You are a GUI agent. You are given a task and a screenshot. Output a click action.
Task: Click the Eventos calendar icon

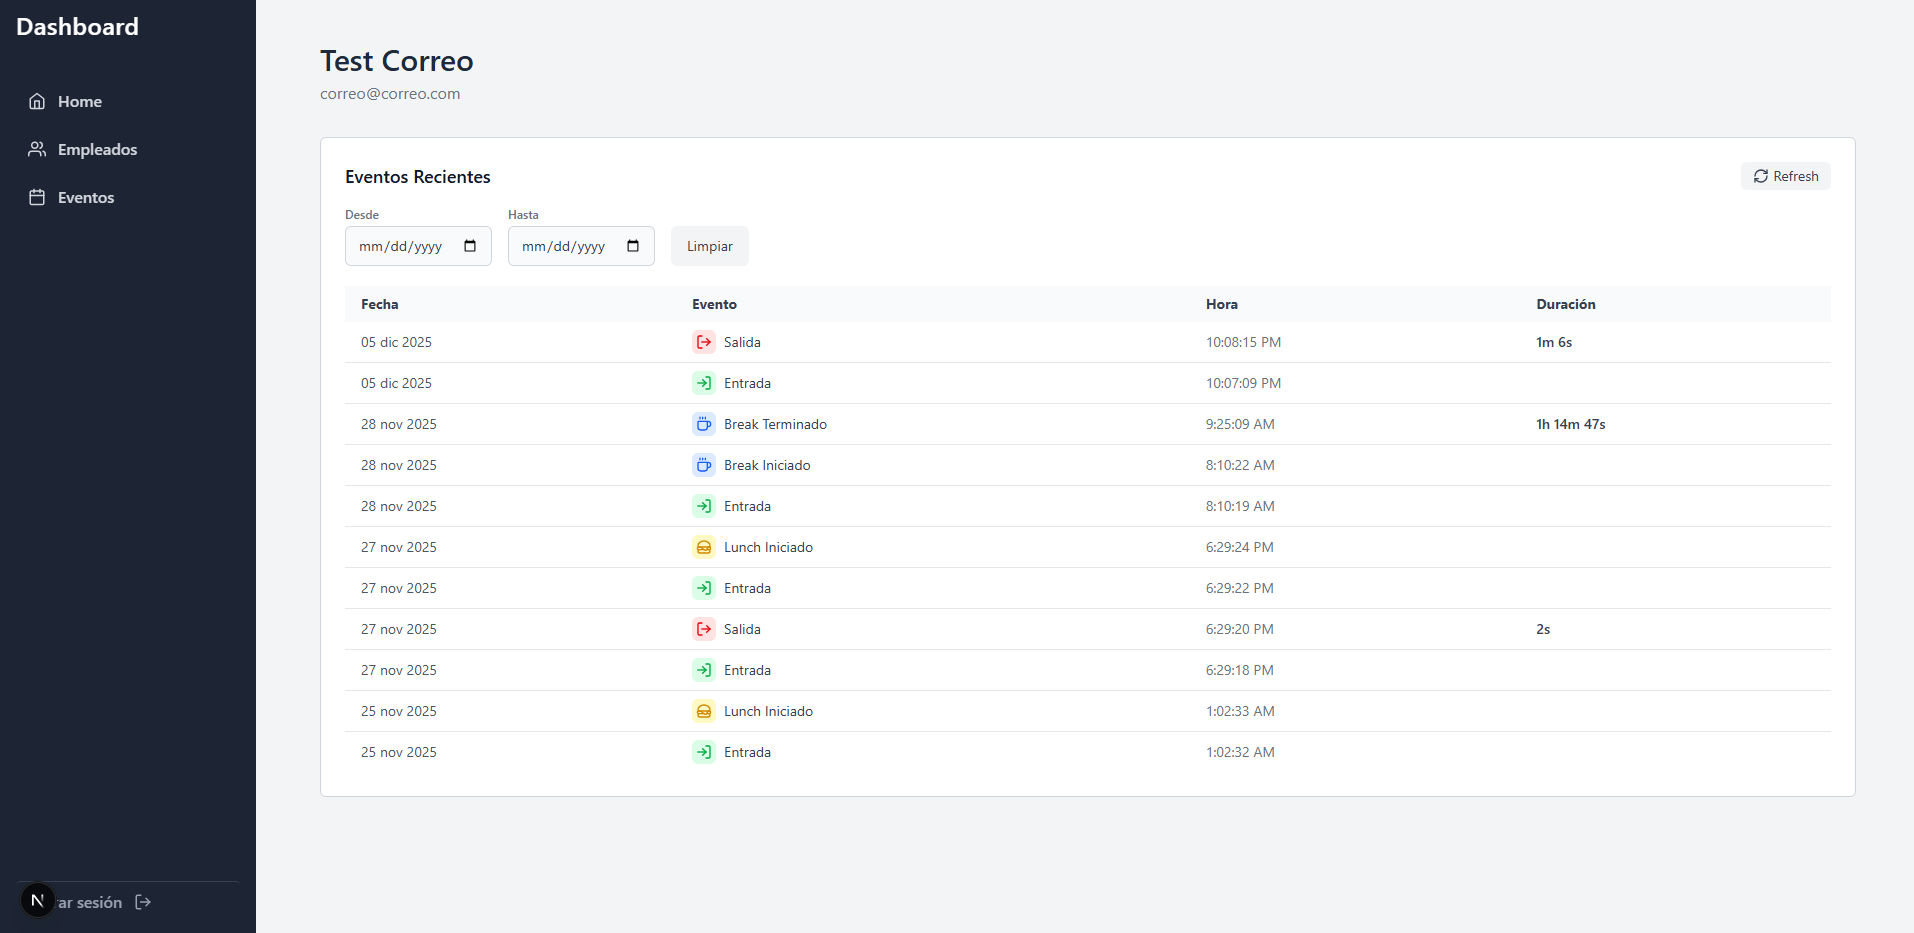pos(37,197)
